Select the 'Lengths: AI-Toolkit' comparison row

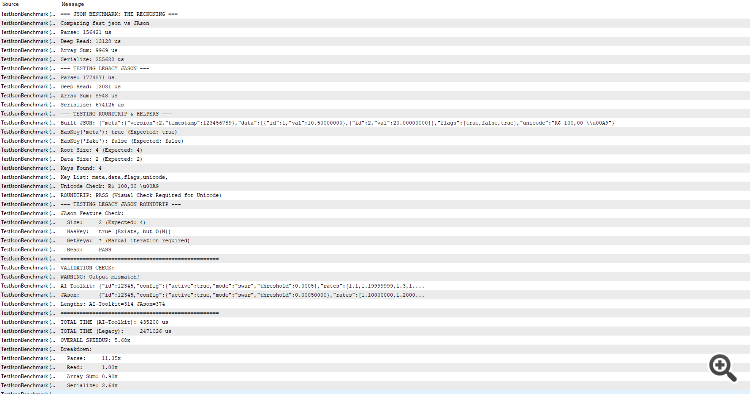click(x=375, y=304)
